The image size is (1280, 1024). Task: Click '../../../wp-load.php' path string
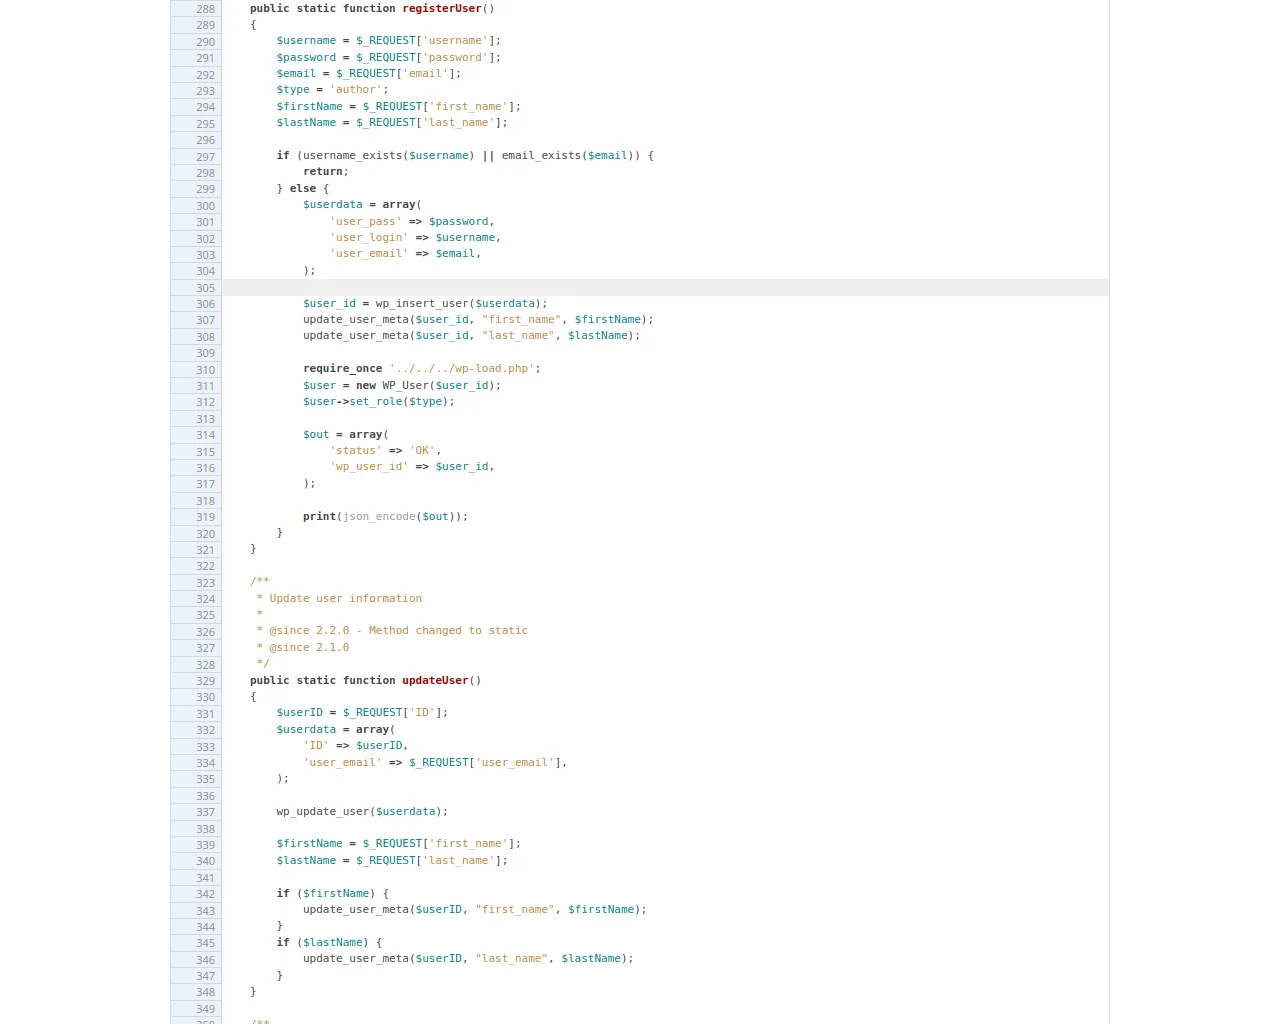(462, 369)
